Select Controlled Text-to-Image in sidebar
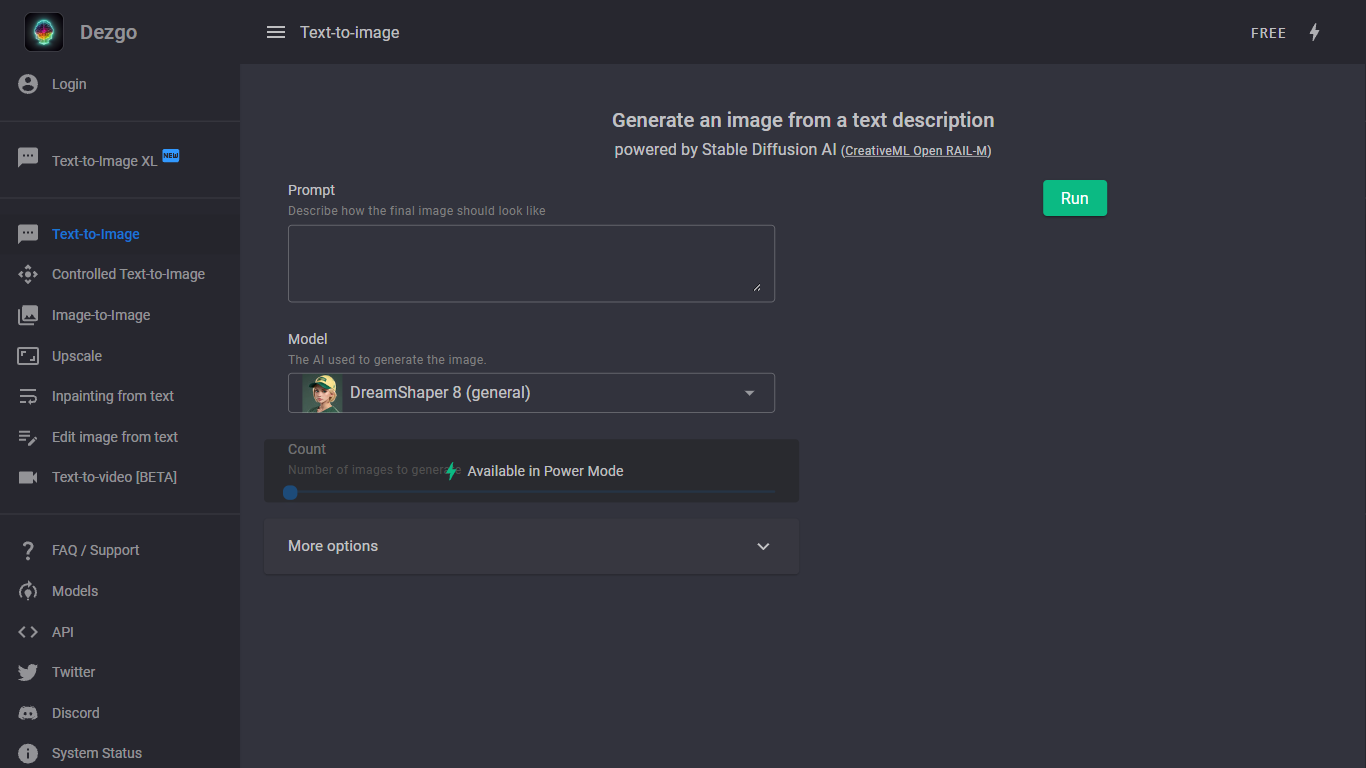This screenshot has width=1366, height=768. [128, 274]
